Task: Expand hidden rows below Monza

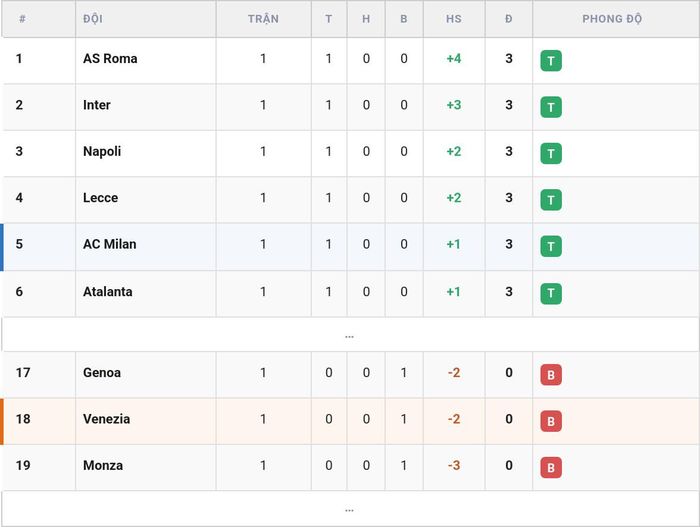Action: pyautogui.click(x=350, y=509)
